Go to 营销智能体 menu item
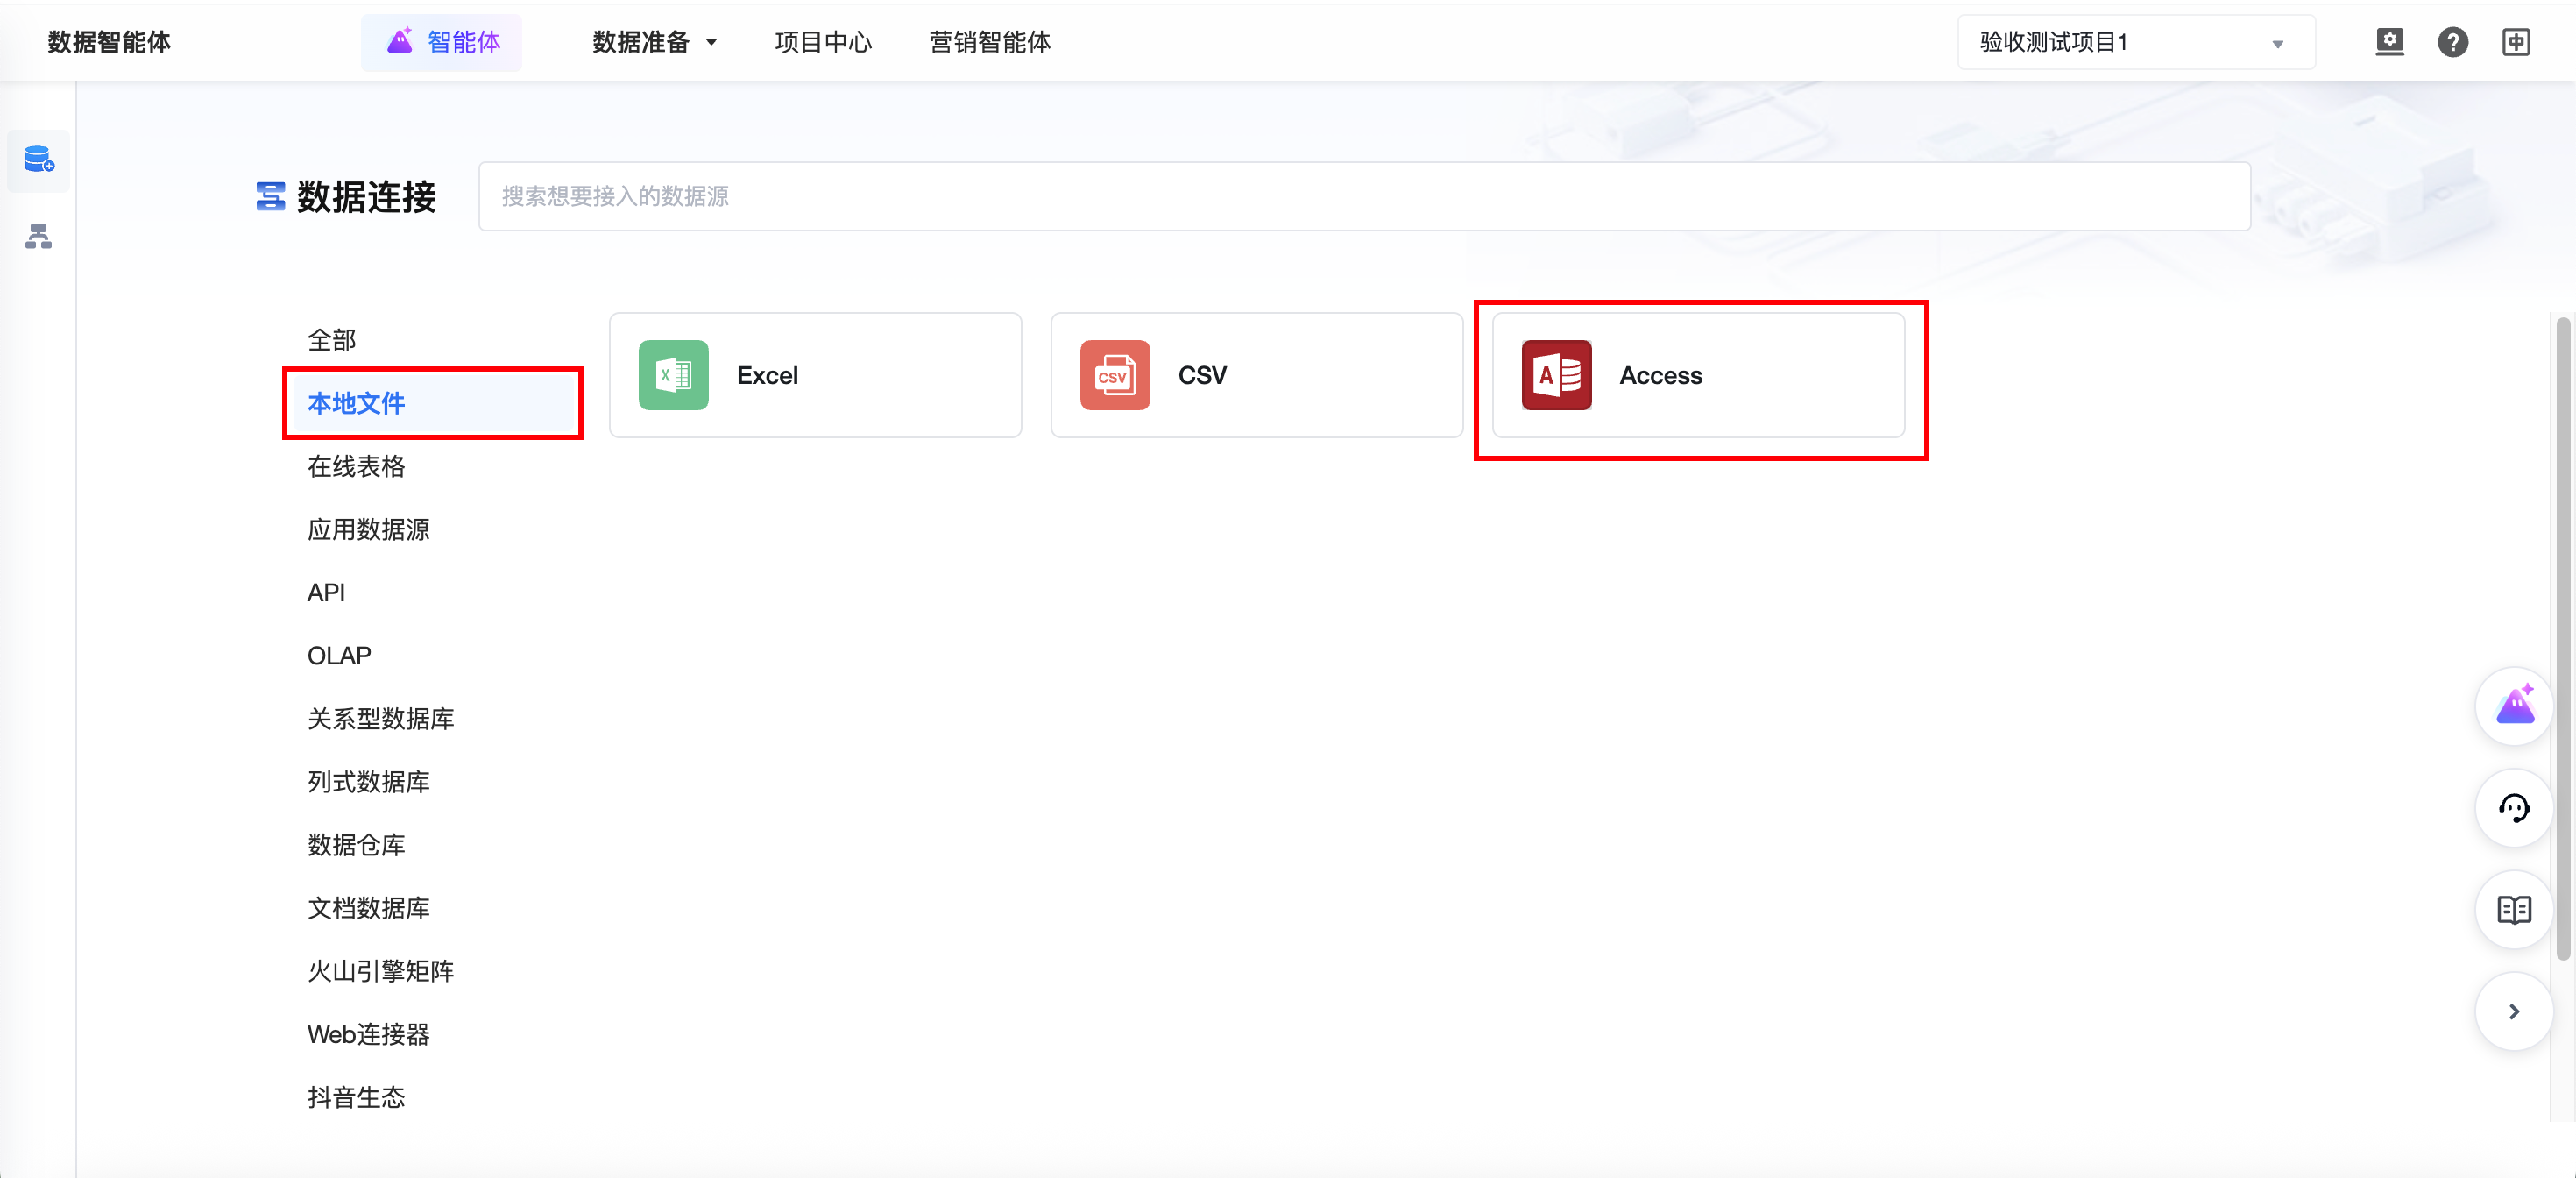 coord(990,42)
